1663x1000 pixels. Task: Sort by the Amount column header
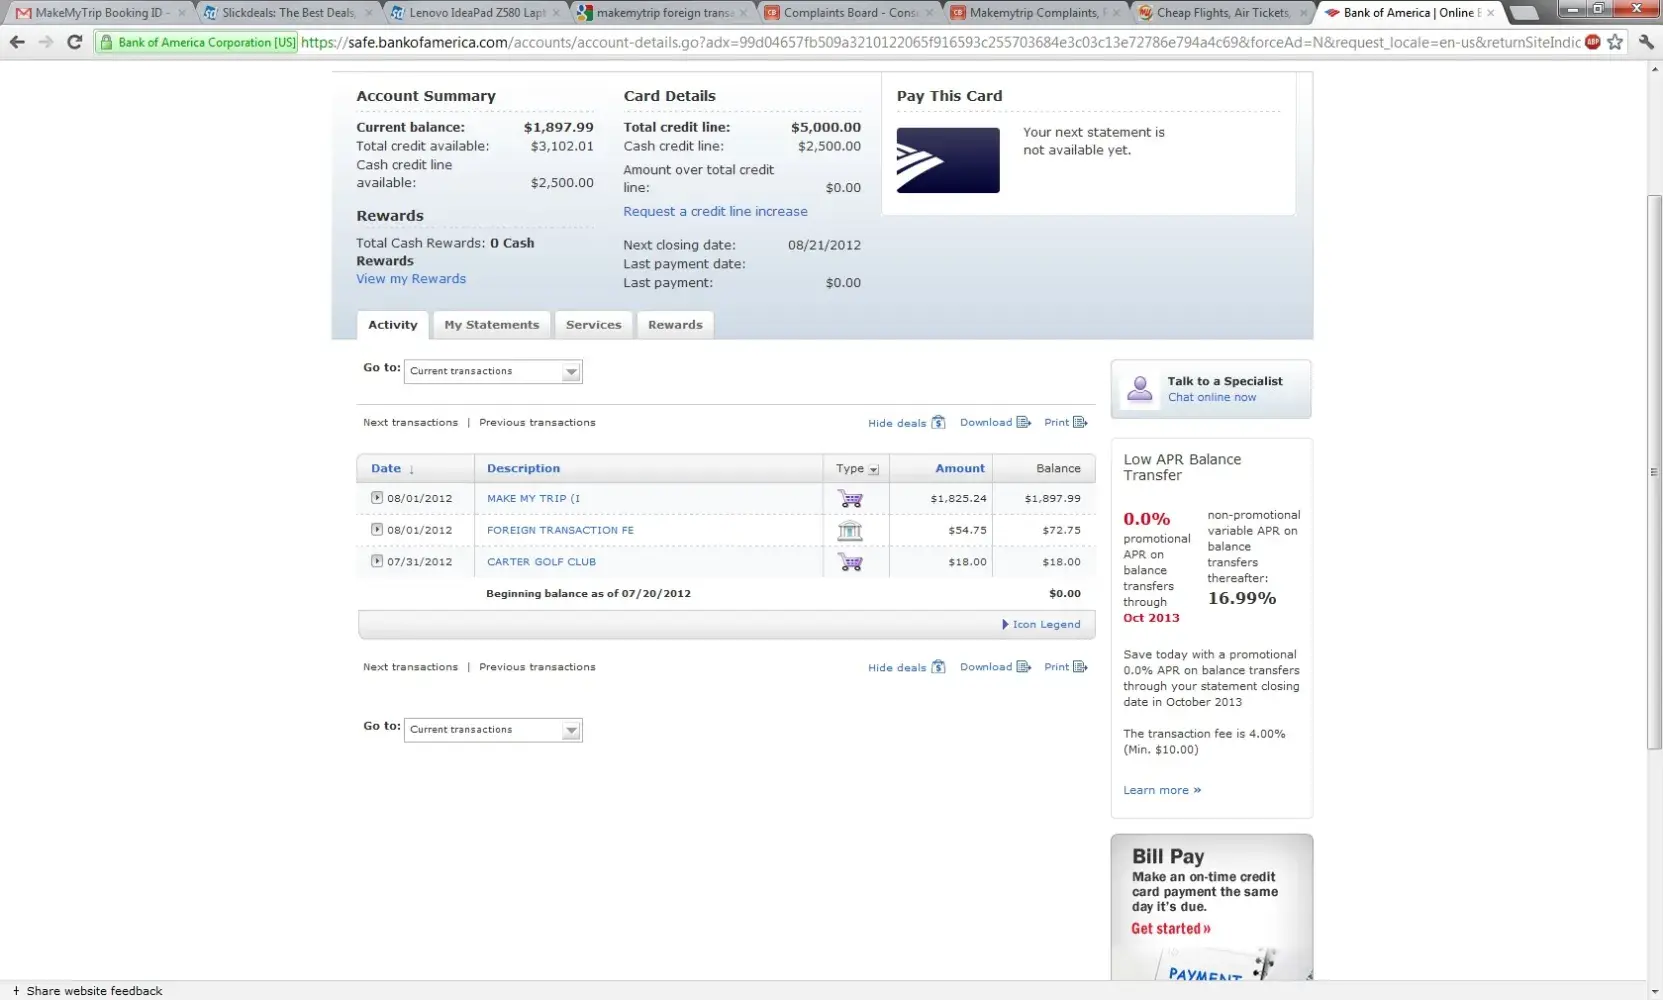coord(960,469)
